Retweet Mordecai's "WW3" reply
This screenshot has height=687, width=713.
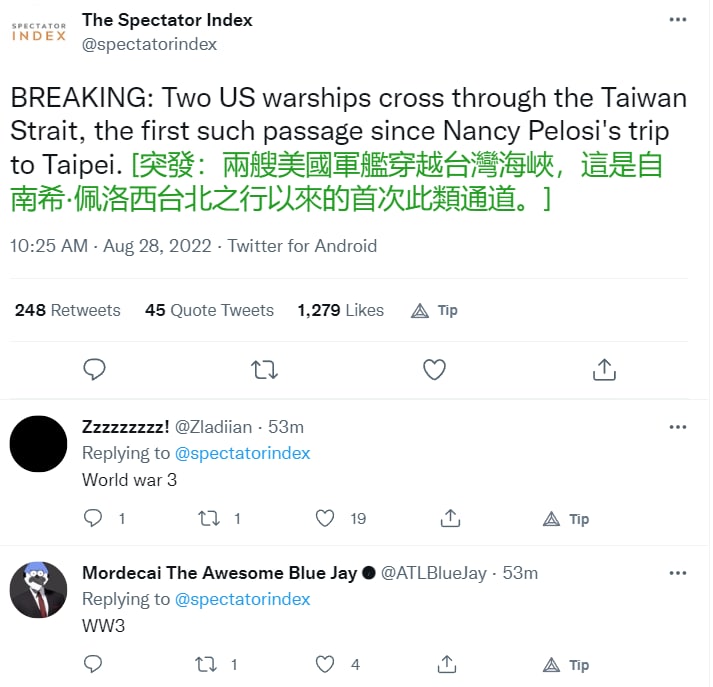coord(208,664)
